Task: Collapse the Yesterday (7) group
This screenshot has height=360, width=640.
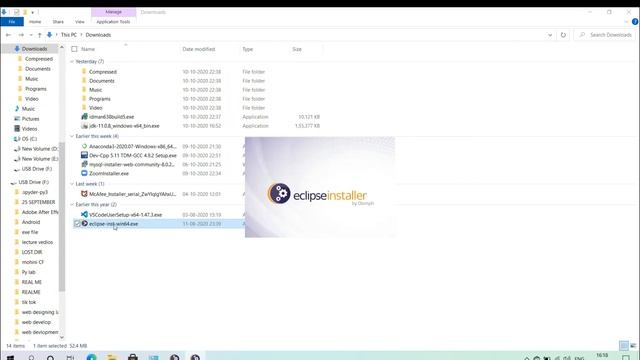Action: [72, 62]
